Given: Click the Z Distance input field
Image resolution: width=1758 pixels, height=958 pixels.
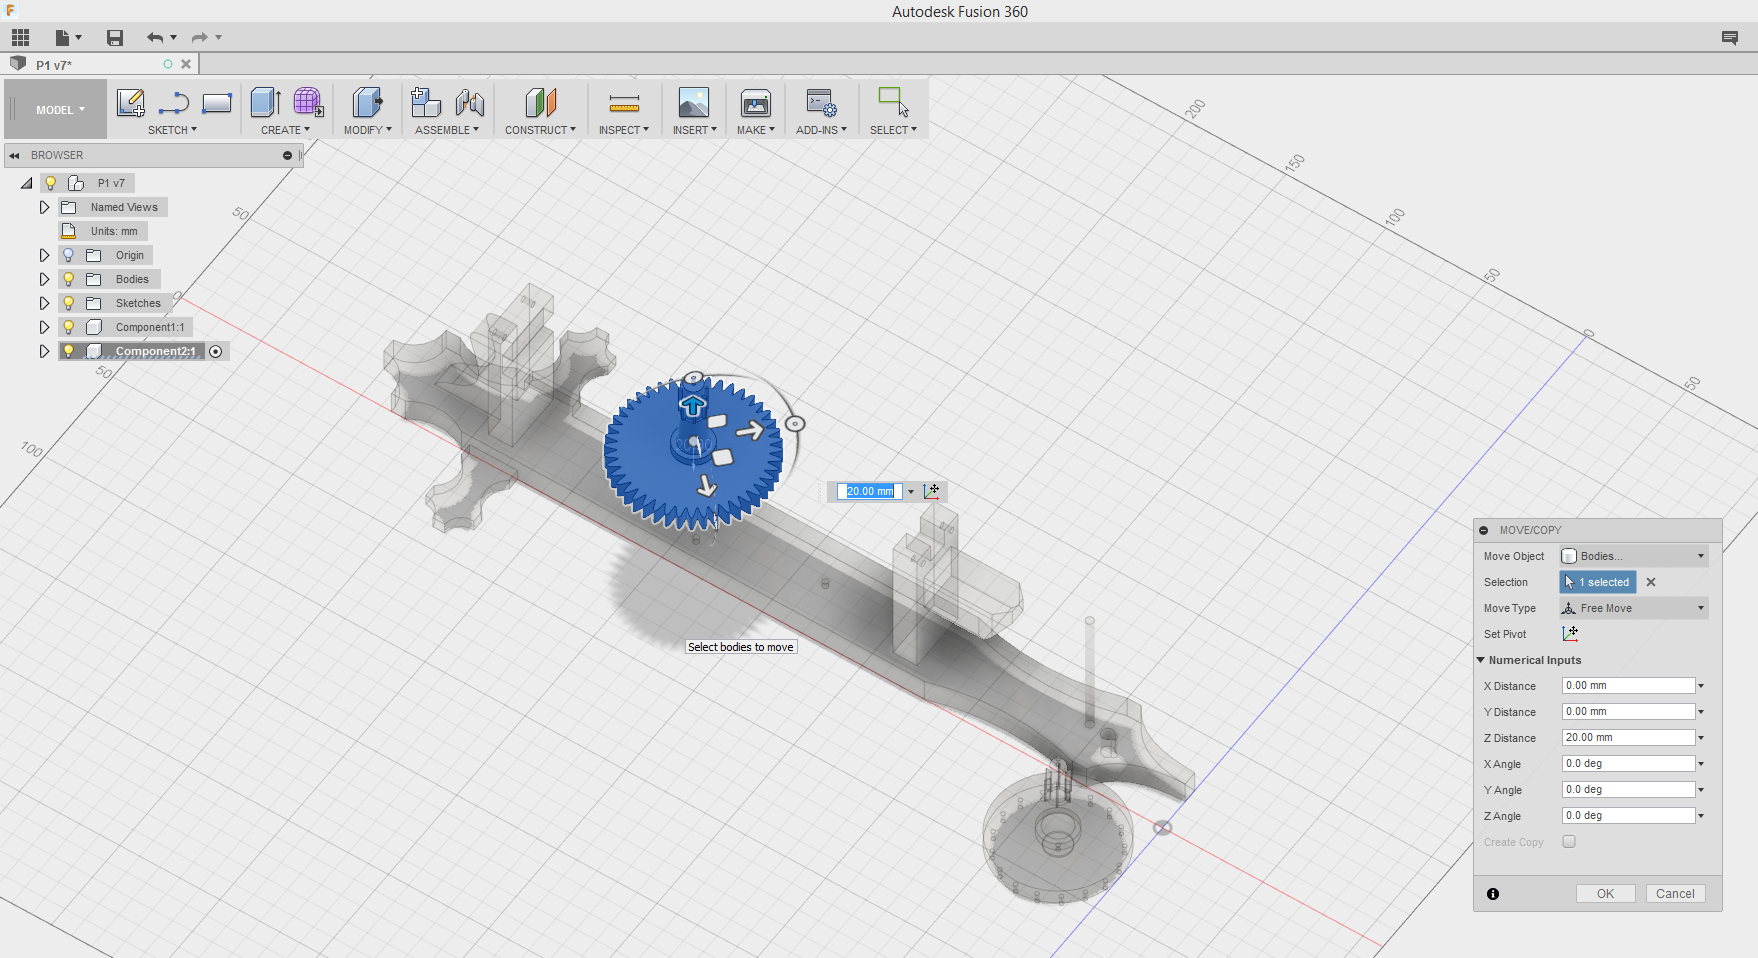Looking at the screenshot, I should [x=1629, y=738].
